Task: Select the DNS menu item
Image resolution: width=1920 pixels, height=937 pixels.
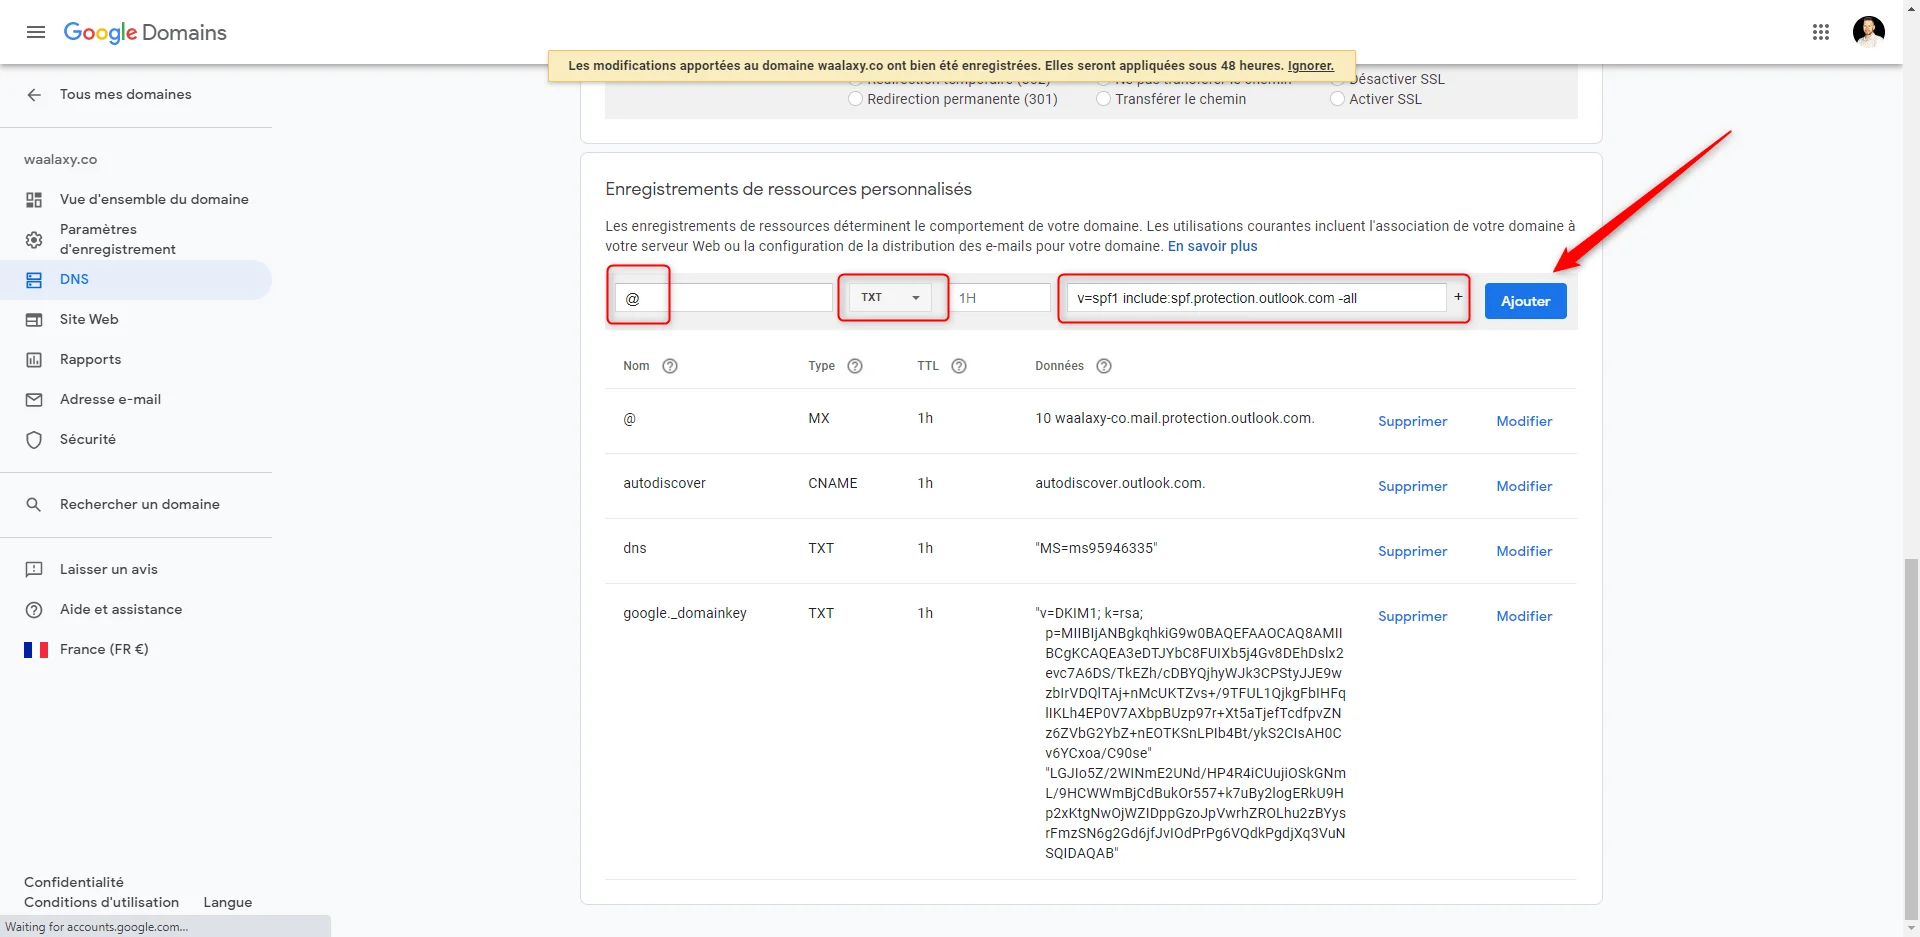Action: (x=136, y=280)
